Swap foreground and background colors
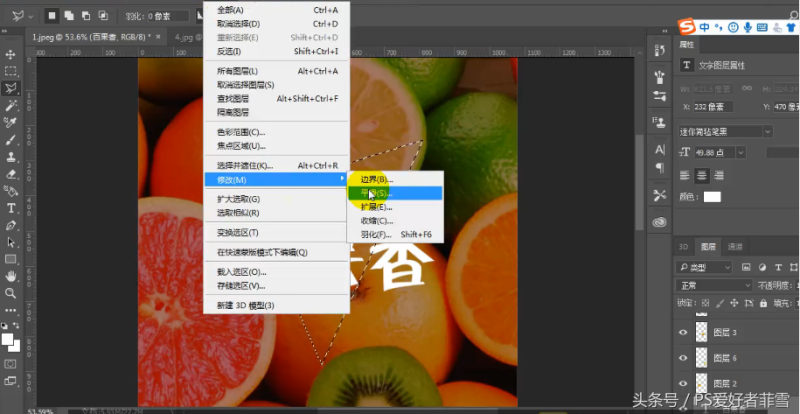 16,325
